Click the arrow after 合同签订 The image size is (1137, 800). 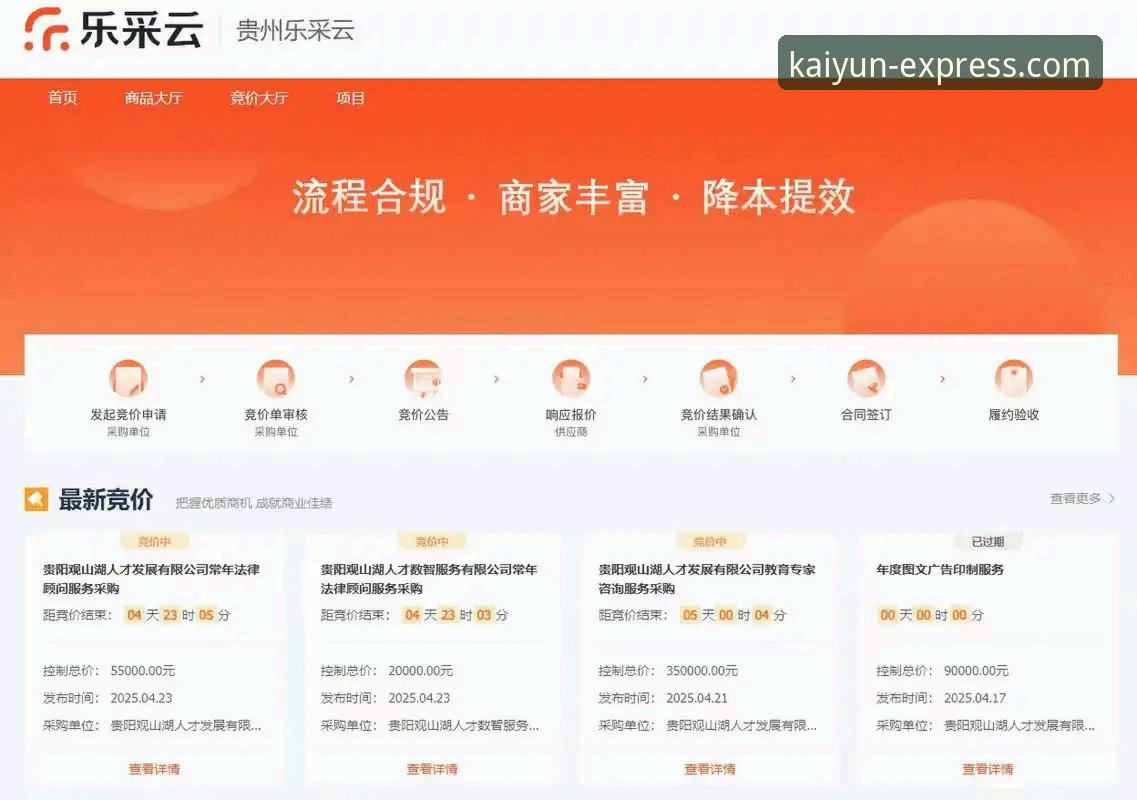(940, 380)
